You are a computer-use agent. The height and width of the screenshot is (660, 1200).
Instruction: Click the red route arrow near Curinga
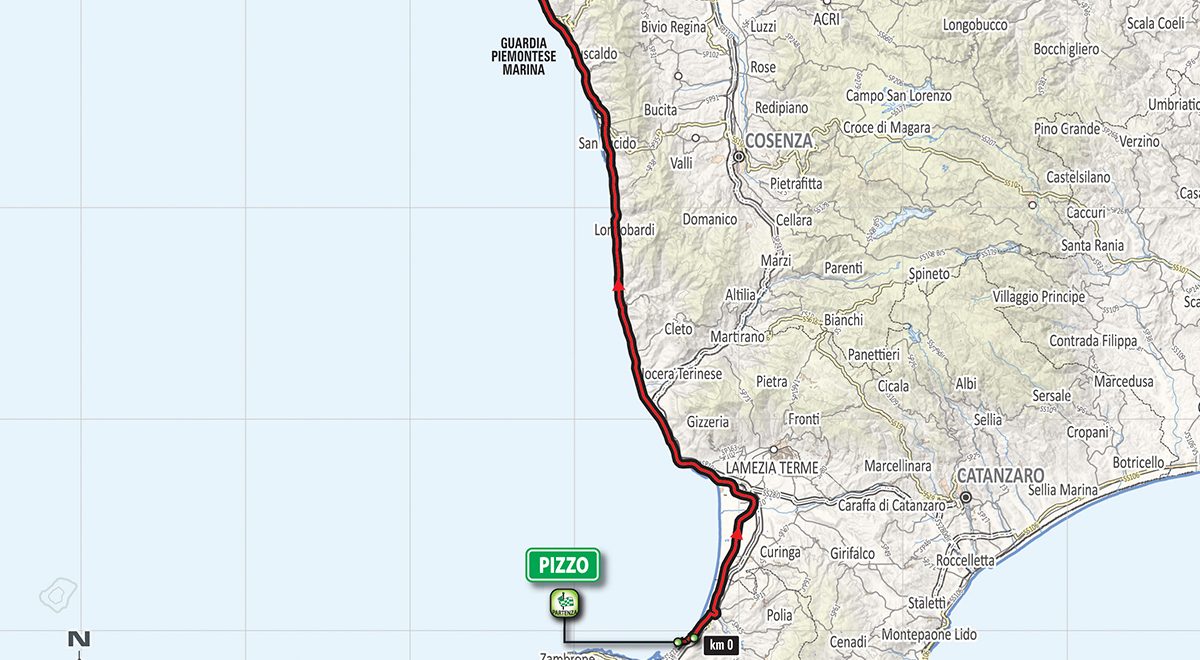coord(737,533)
